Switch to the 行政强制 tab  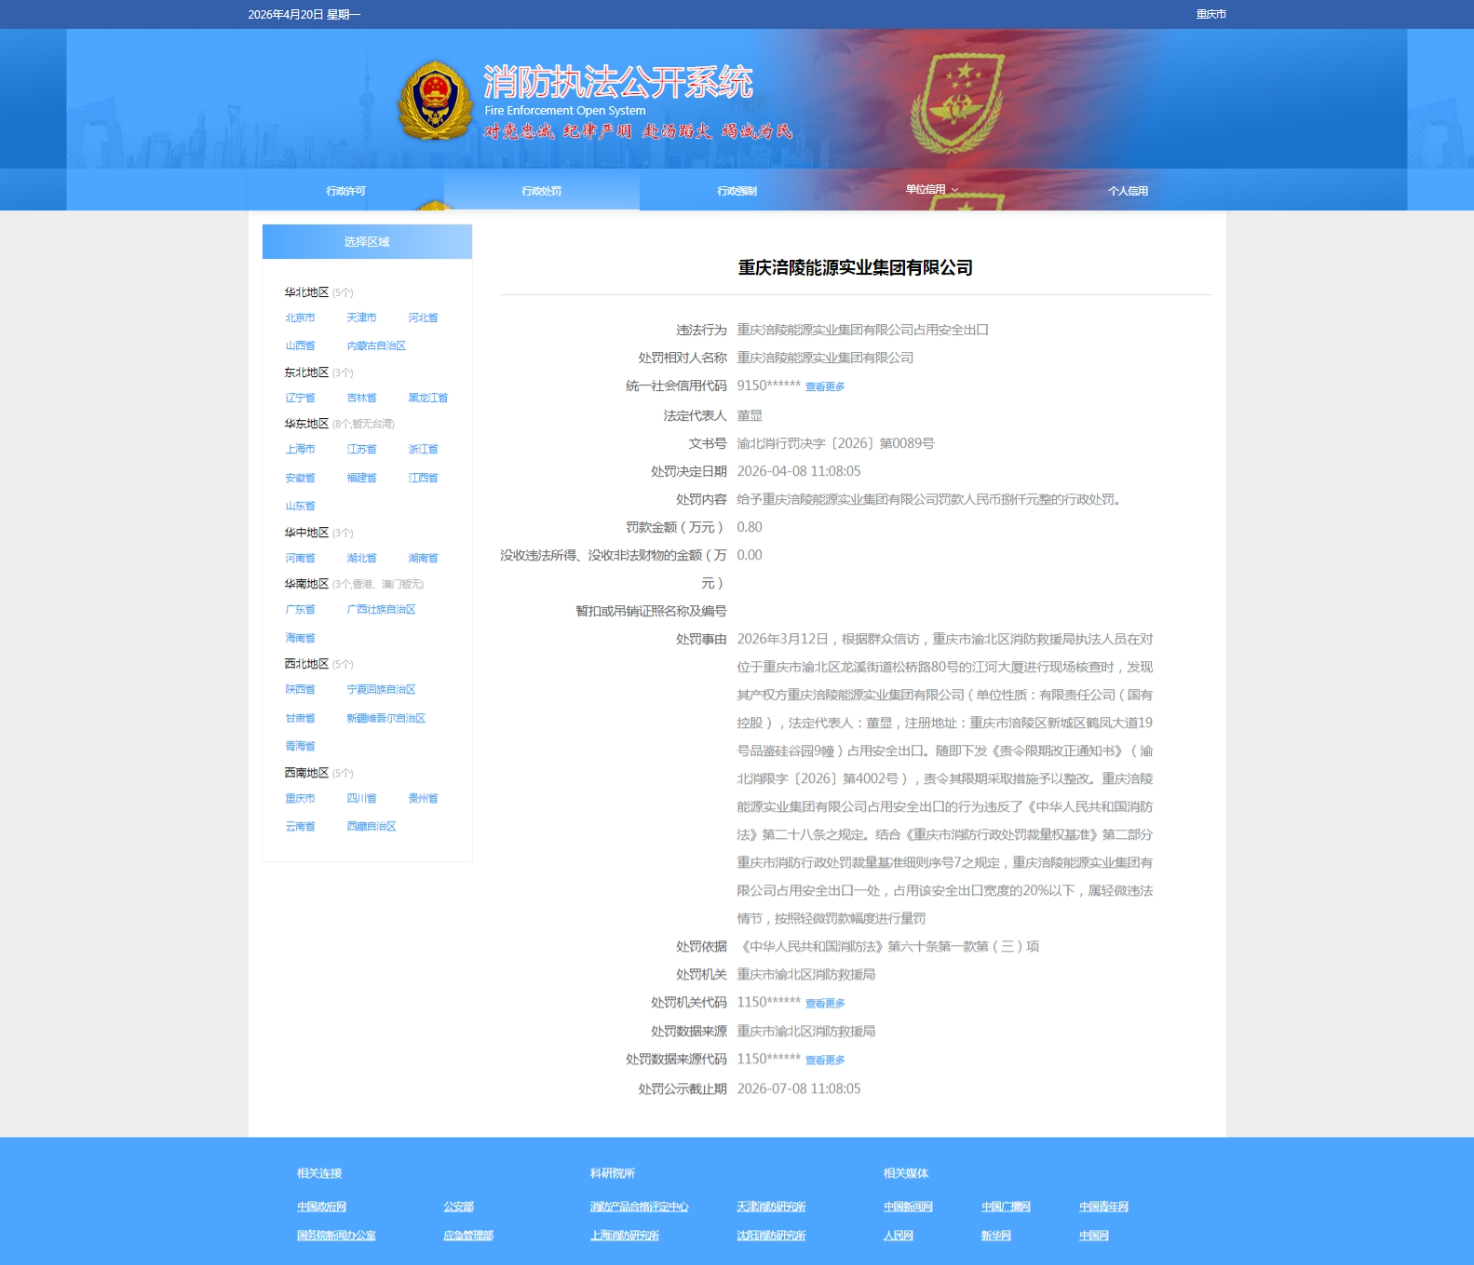pos(736,191)
